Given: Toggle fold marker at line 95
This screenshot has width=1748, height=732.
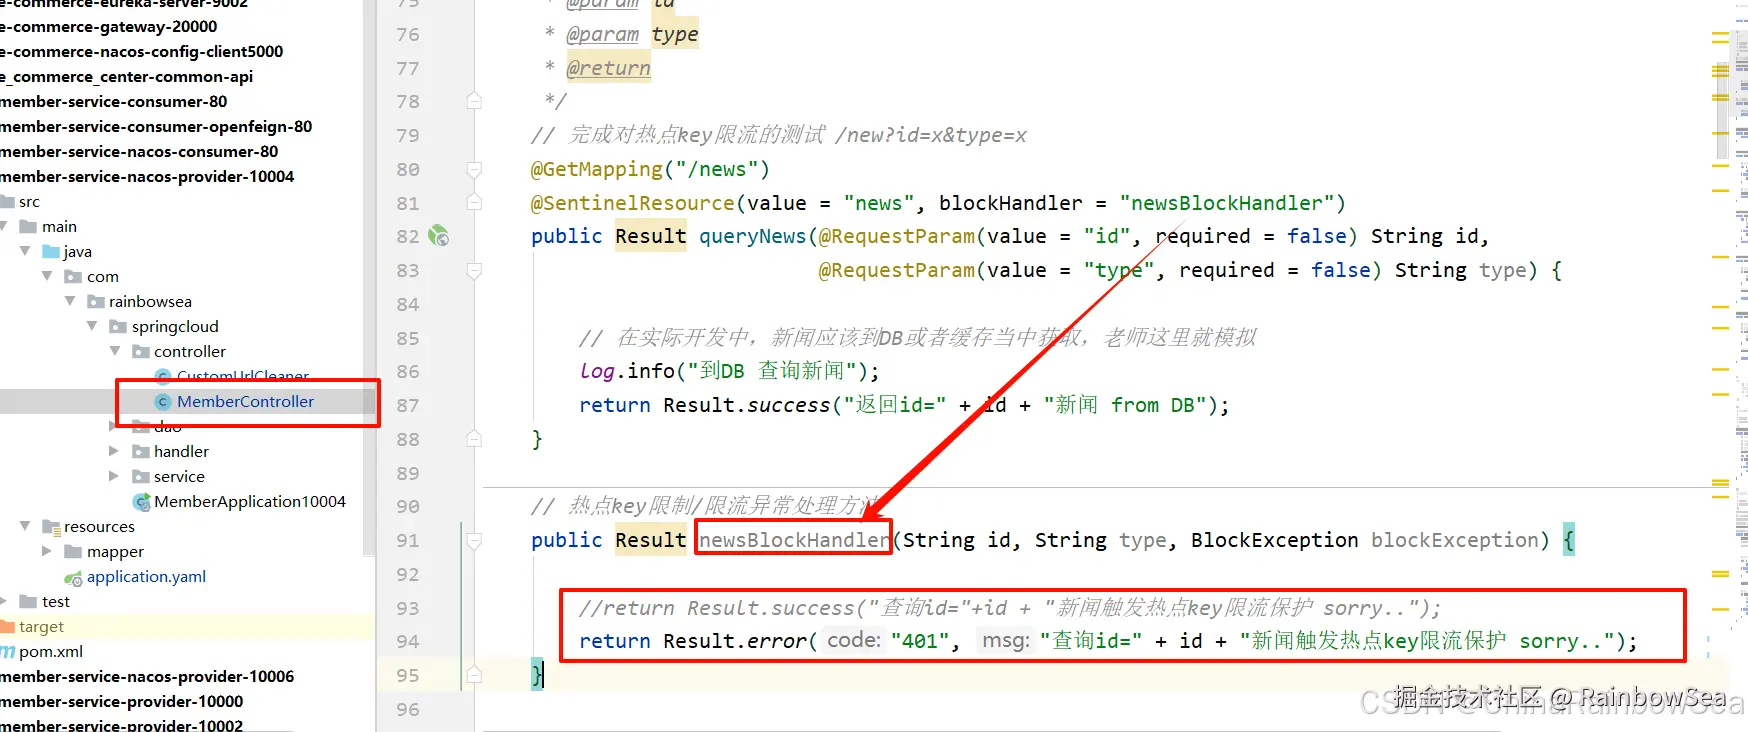Looking at the screenshot, I should point(474,675).
